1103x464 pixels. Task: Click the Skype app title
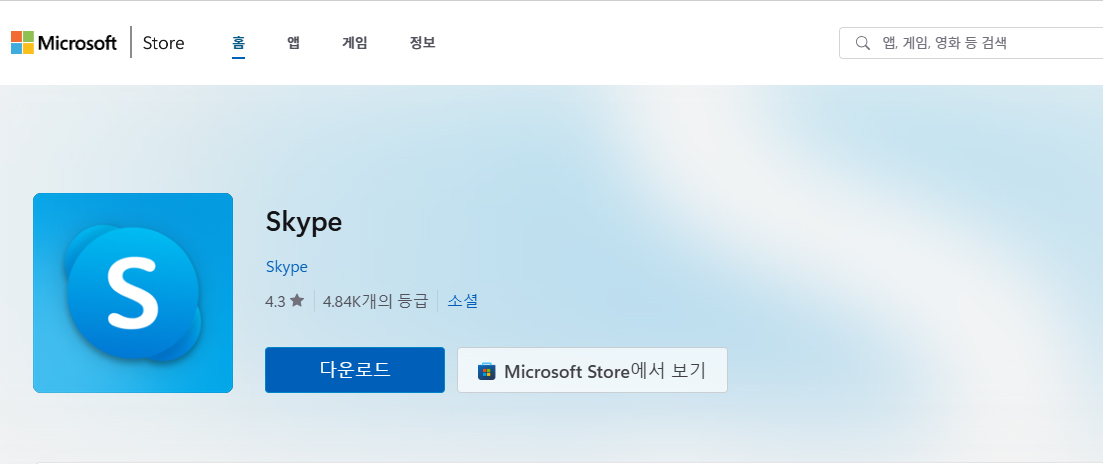click(x=304, y=222)
